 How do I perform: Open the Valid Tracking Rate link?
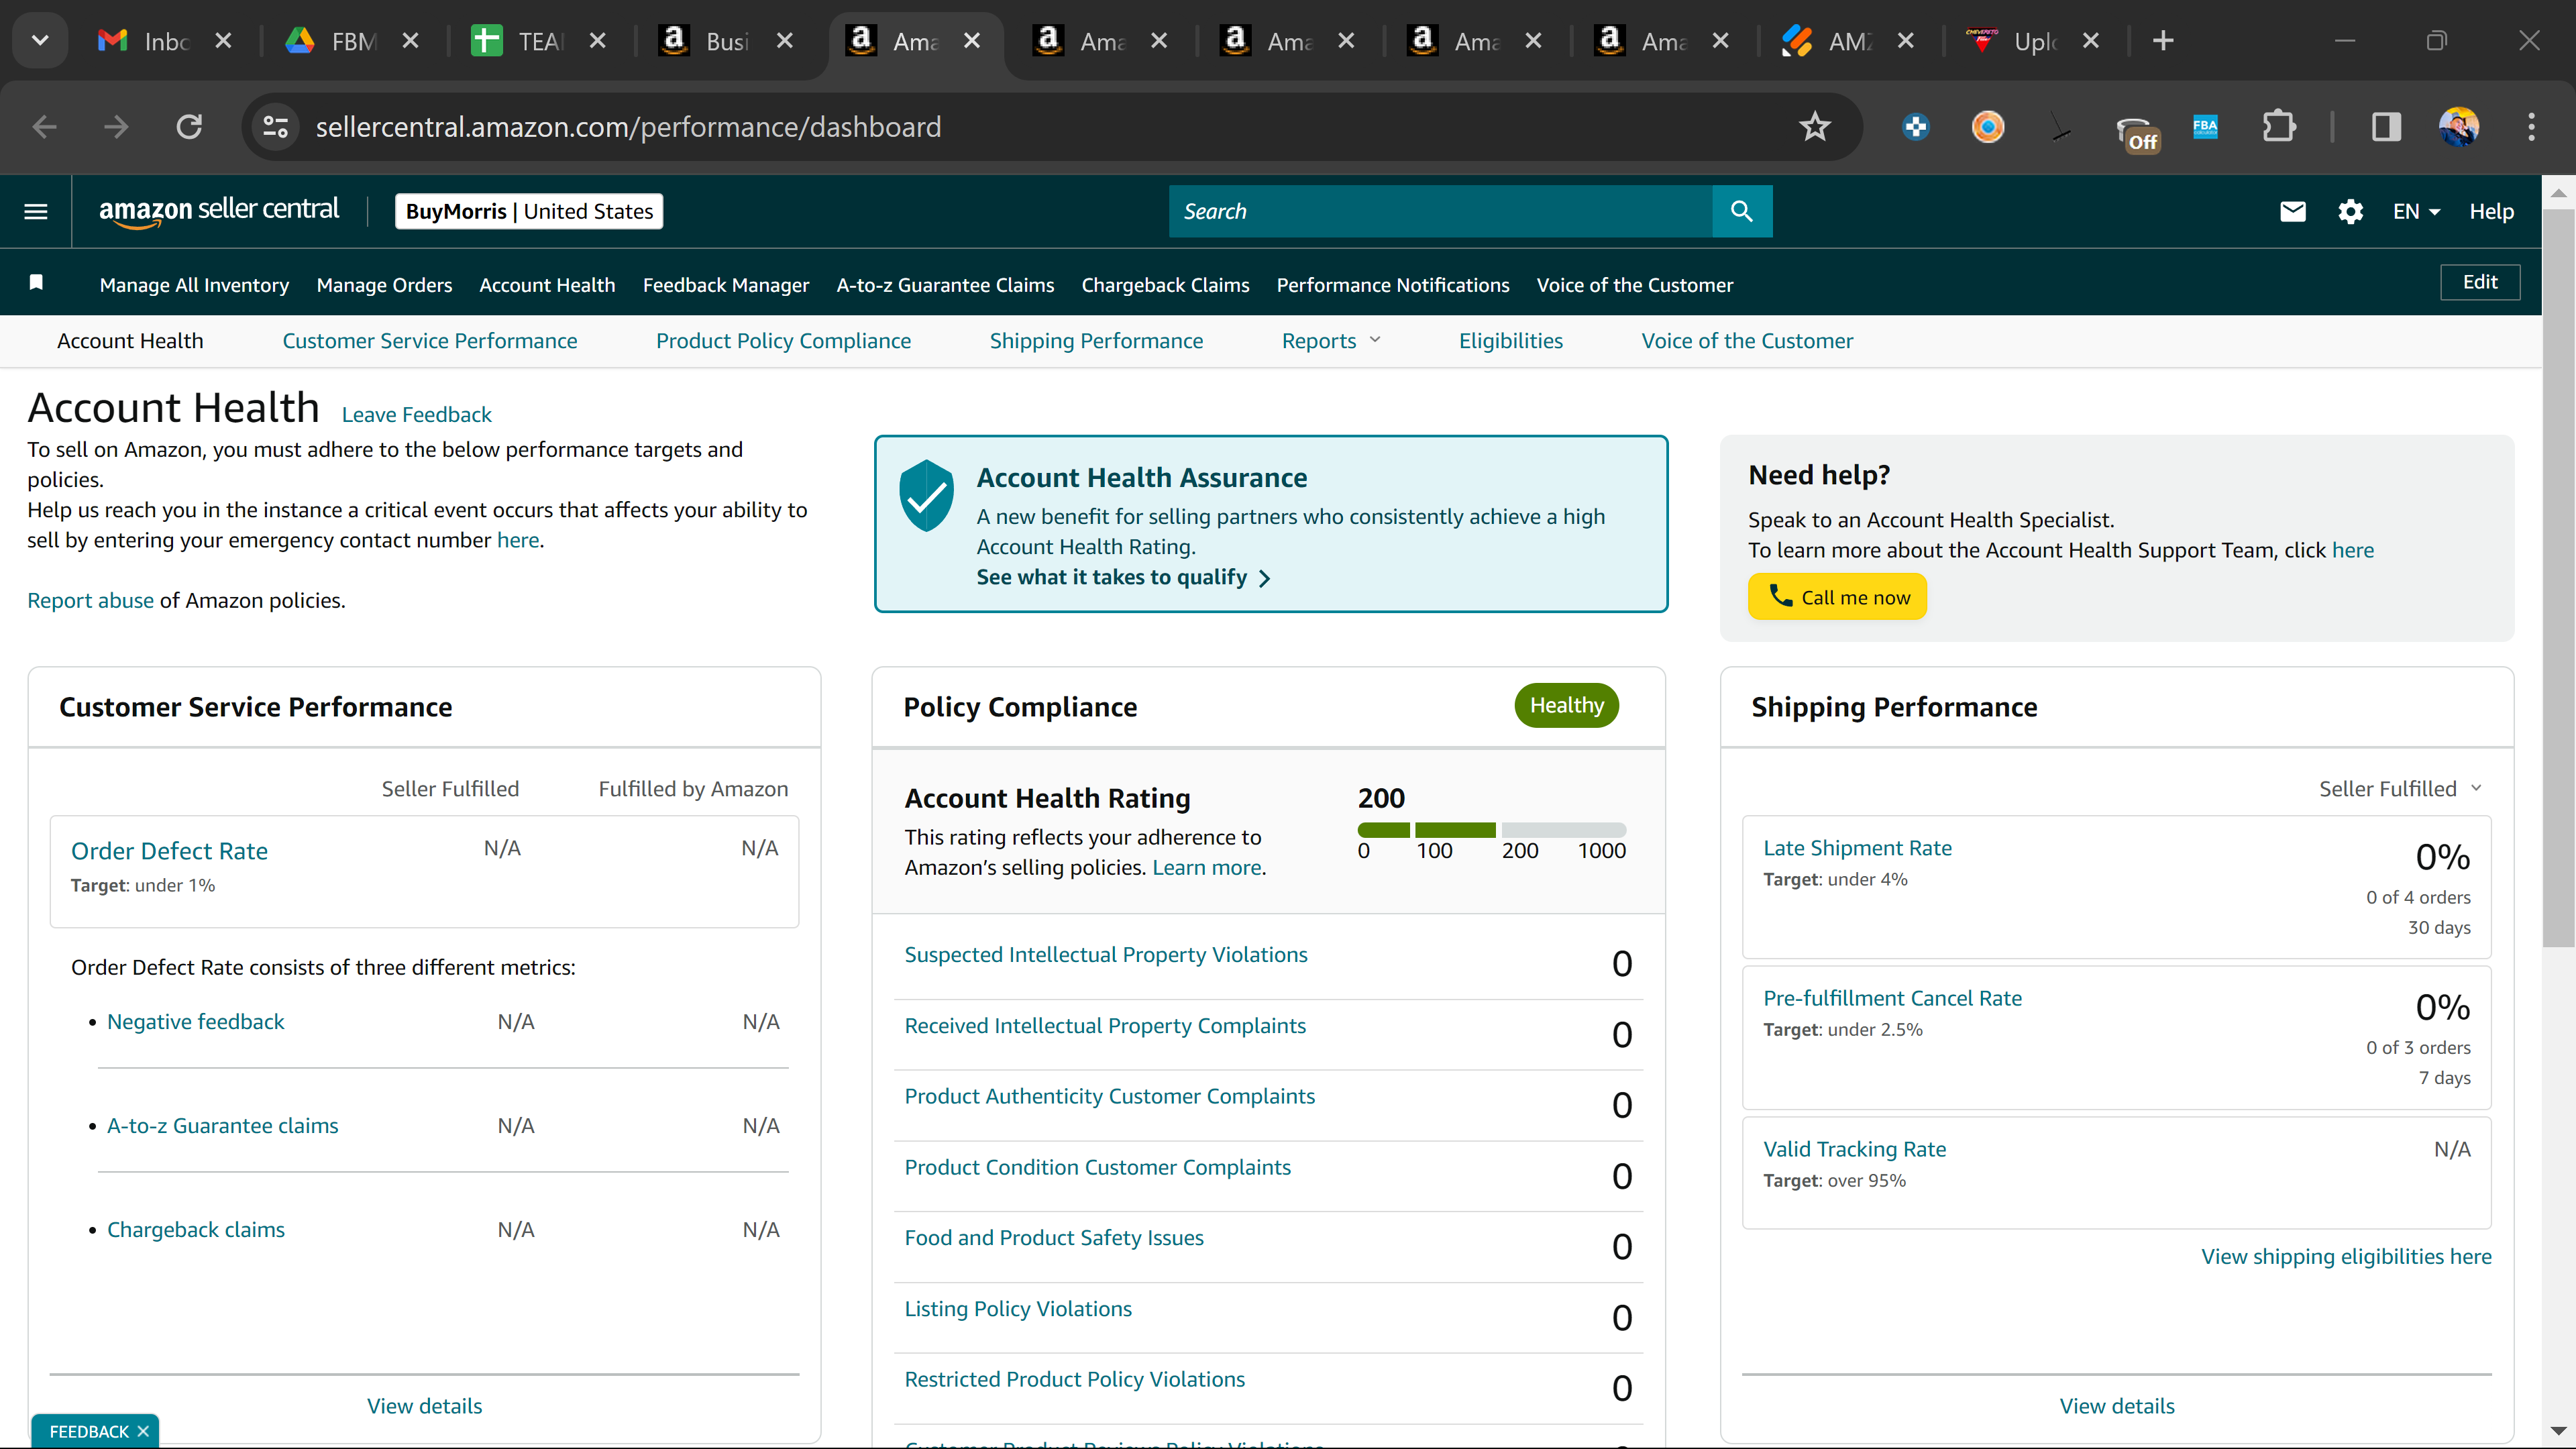pyautogui.click(x=1854, y=1149)
